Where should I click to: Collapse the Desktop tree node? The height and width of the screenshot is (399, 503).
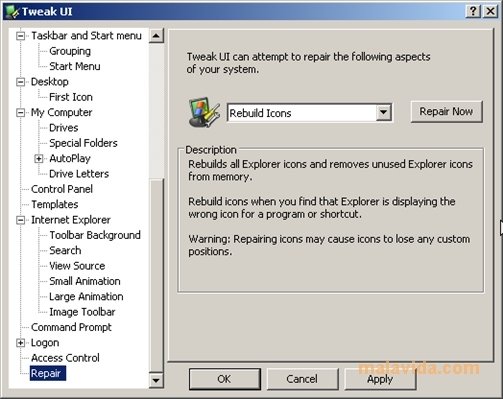pos(21,82)
